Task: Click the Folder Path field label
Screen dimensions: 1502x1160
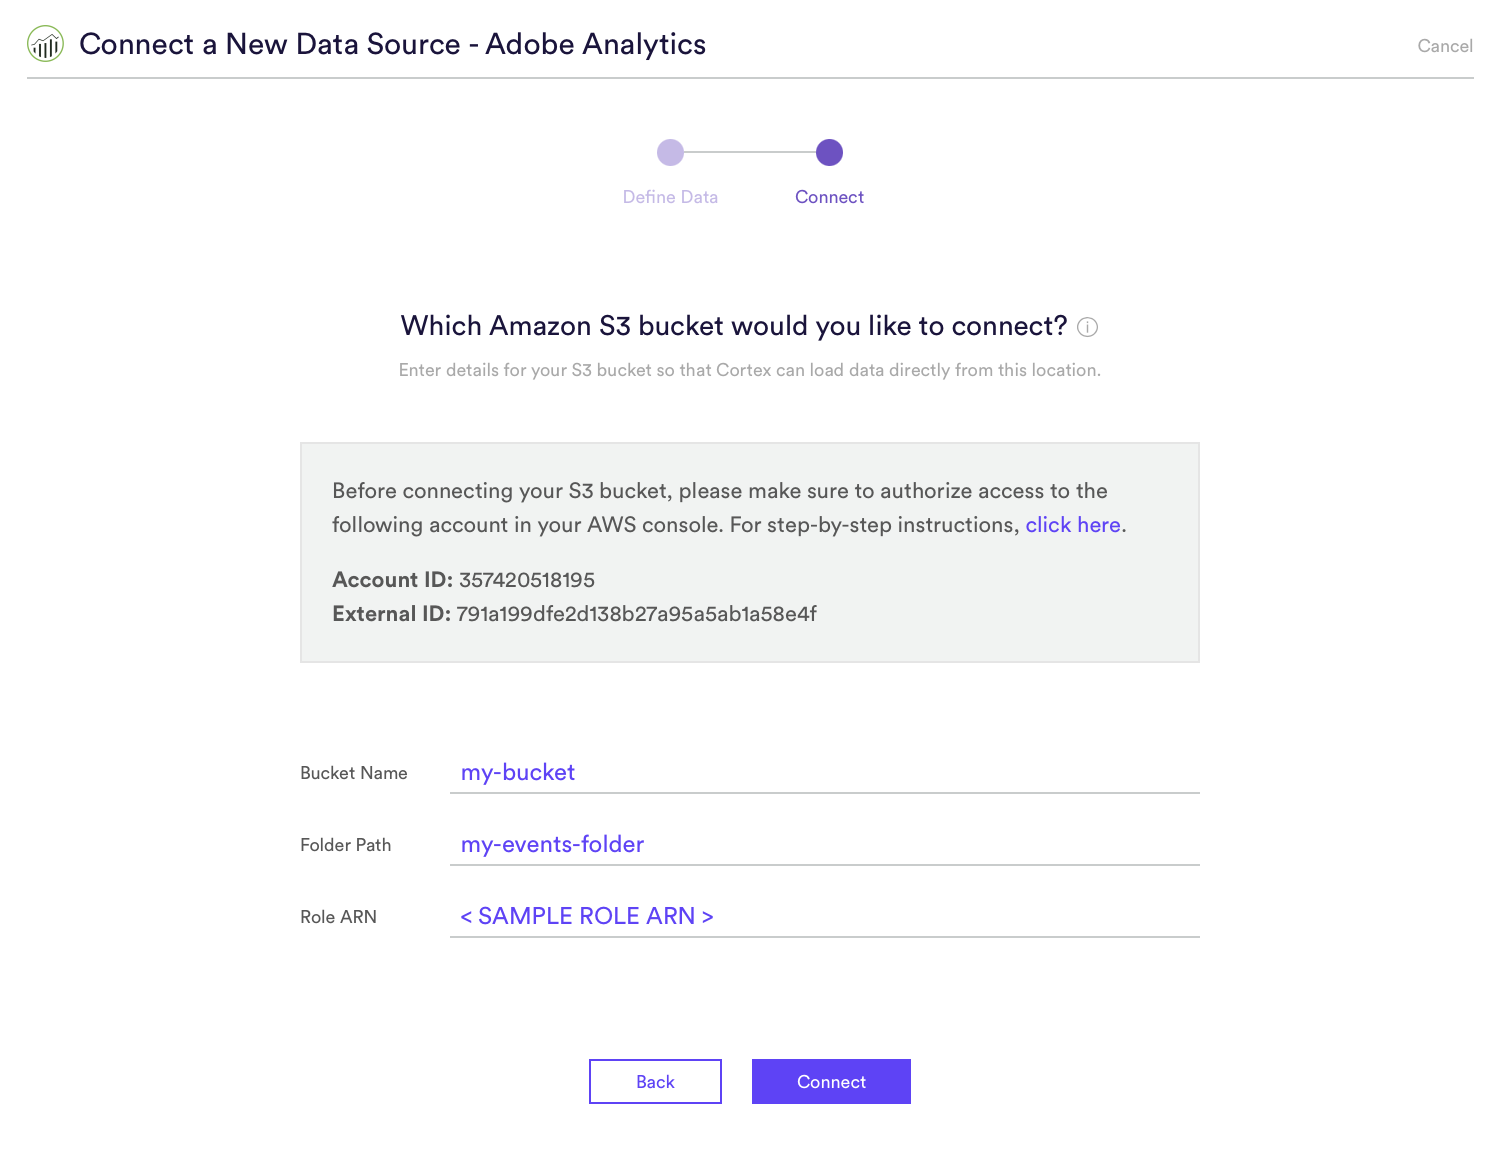Action: (345, 845)
